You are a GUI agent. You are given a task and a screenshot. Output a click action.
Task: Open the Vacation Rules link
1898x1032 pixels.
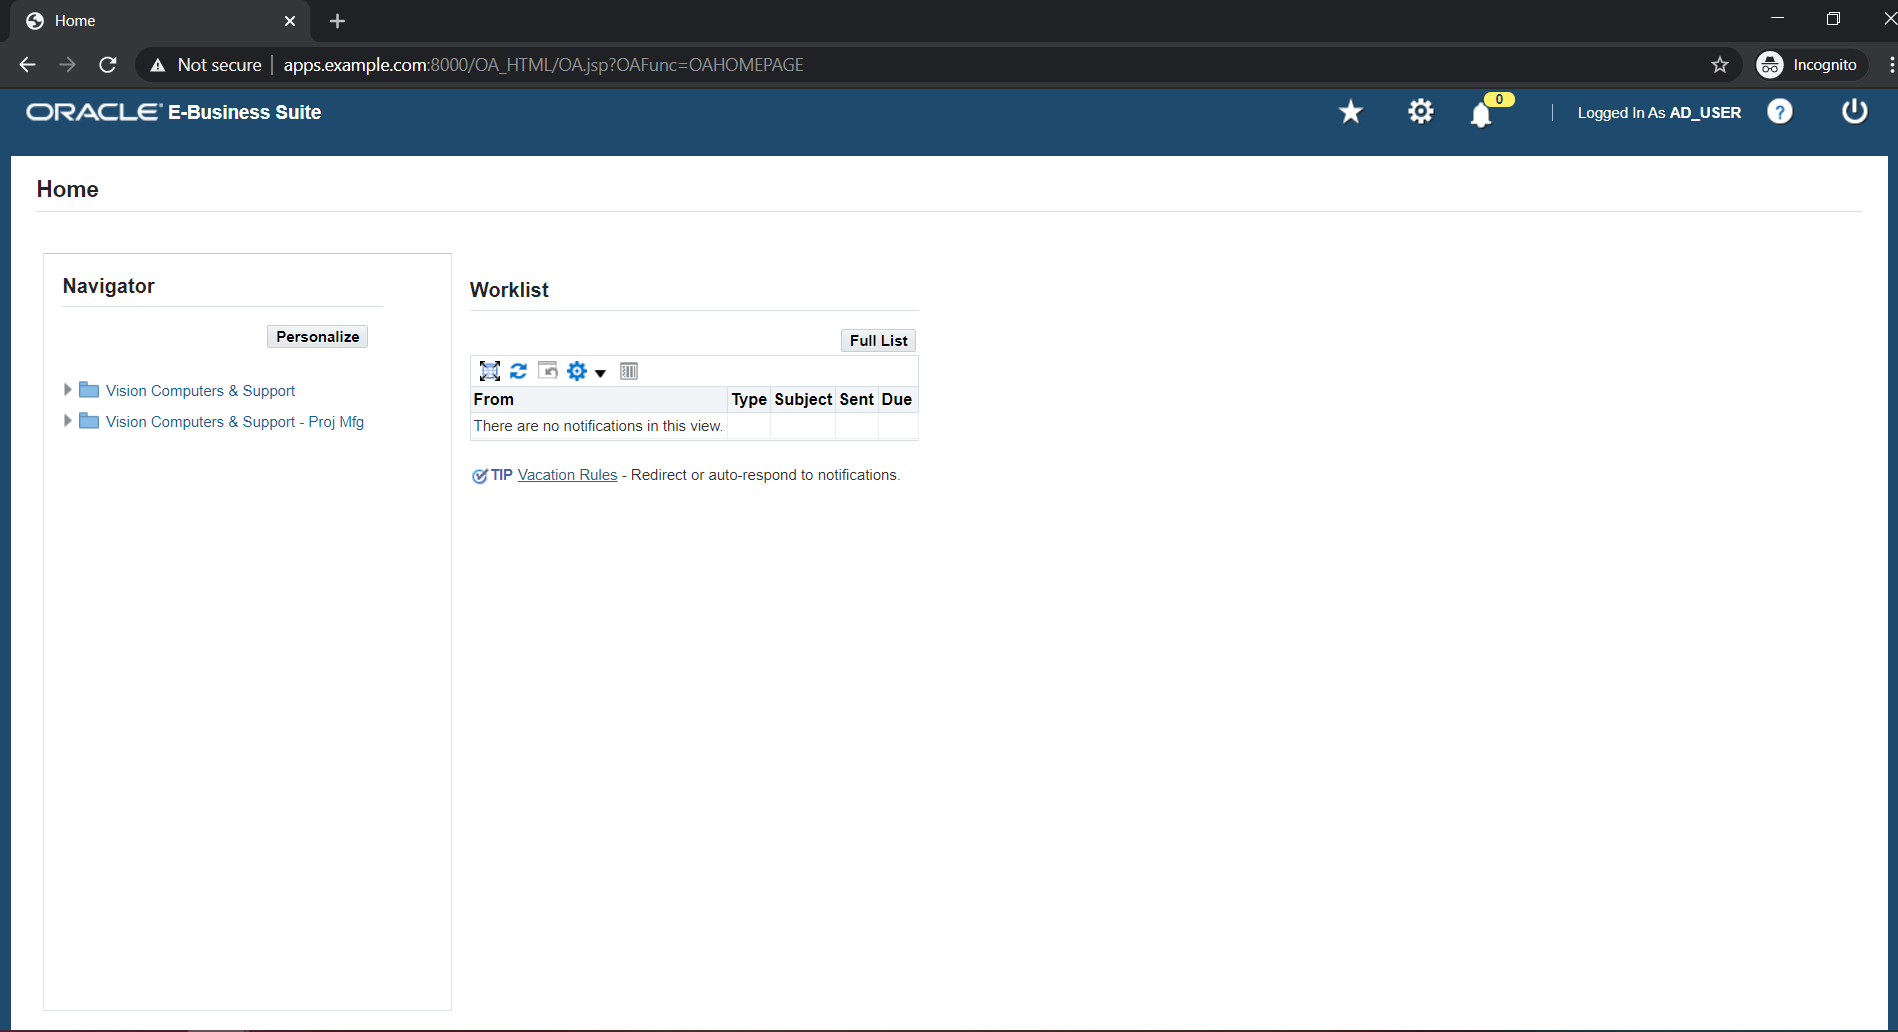[566, 474]
